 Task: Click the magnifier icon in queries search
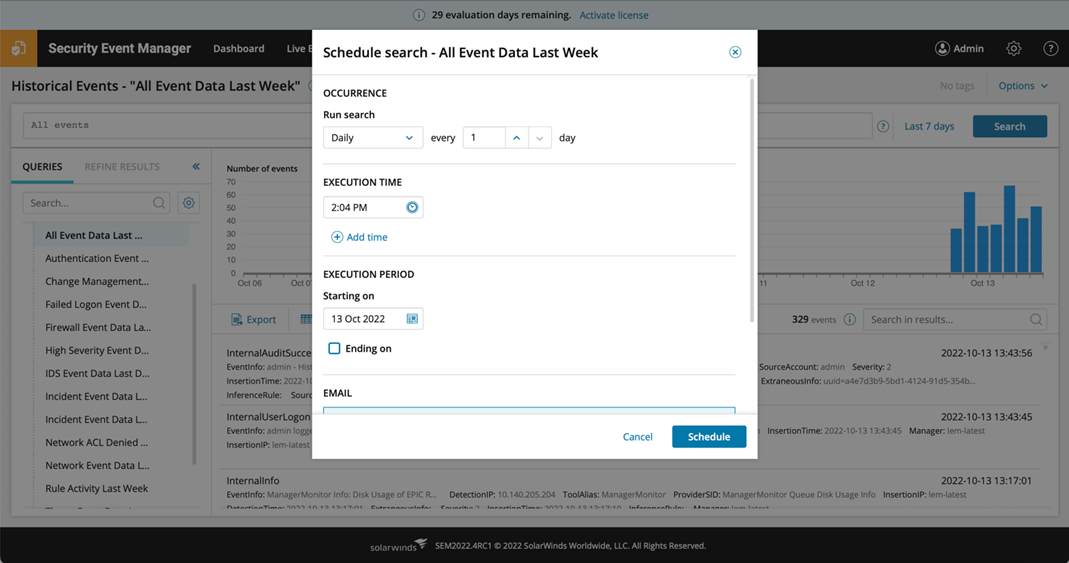click(159, 203)
